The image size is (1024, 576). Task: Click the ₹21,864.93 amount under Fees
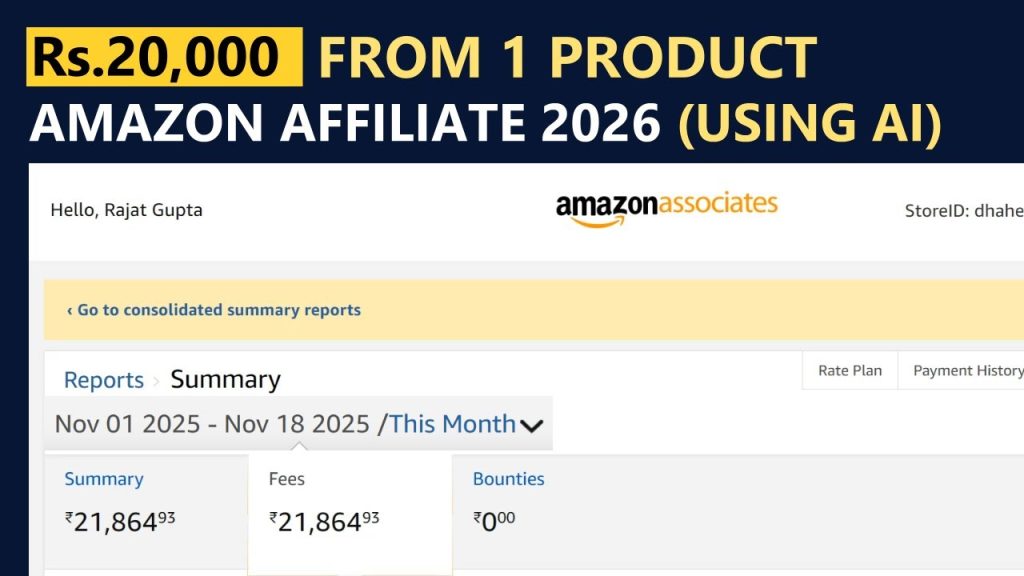(x=324, y=521)
